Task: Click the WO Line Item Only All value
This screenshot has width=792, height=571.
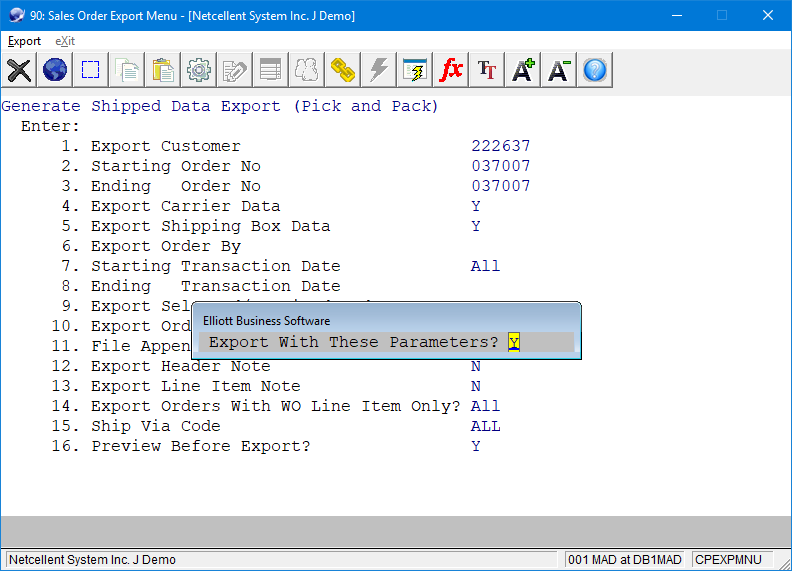Action: point(485,406)
